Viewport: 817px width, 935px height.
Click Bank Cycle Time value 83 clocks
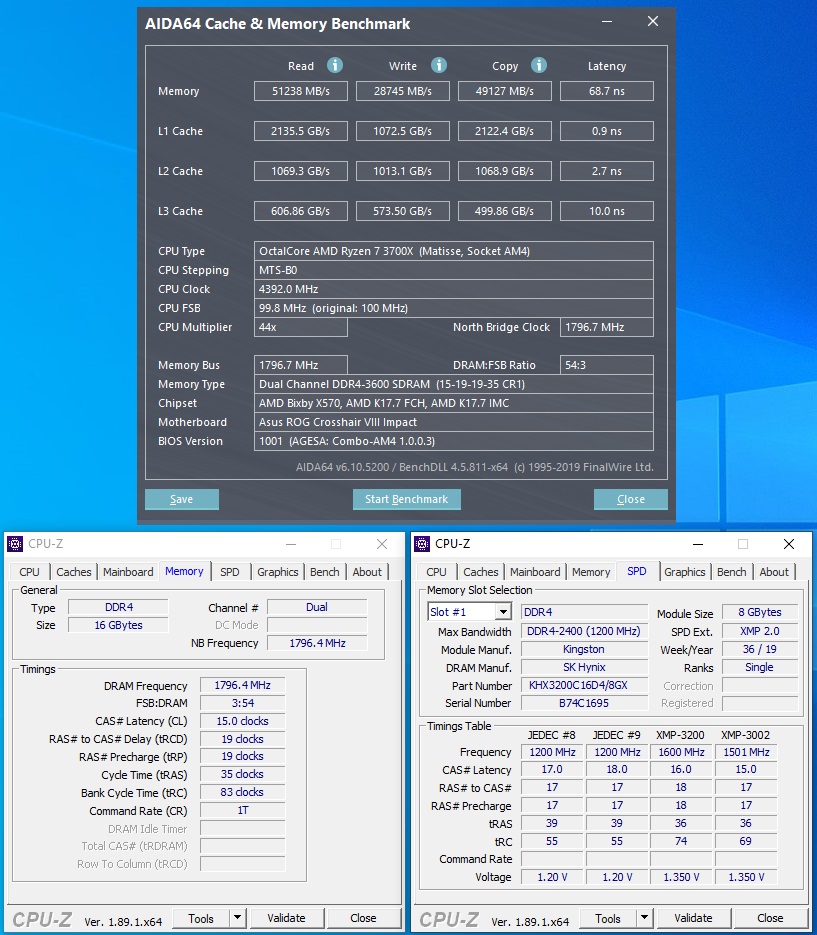pos(242,792)
